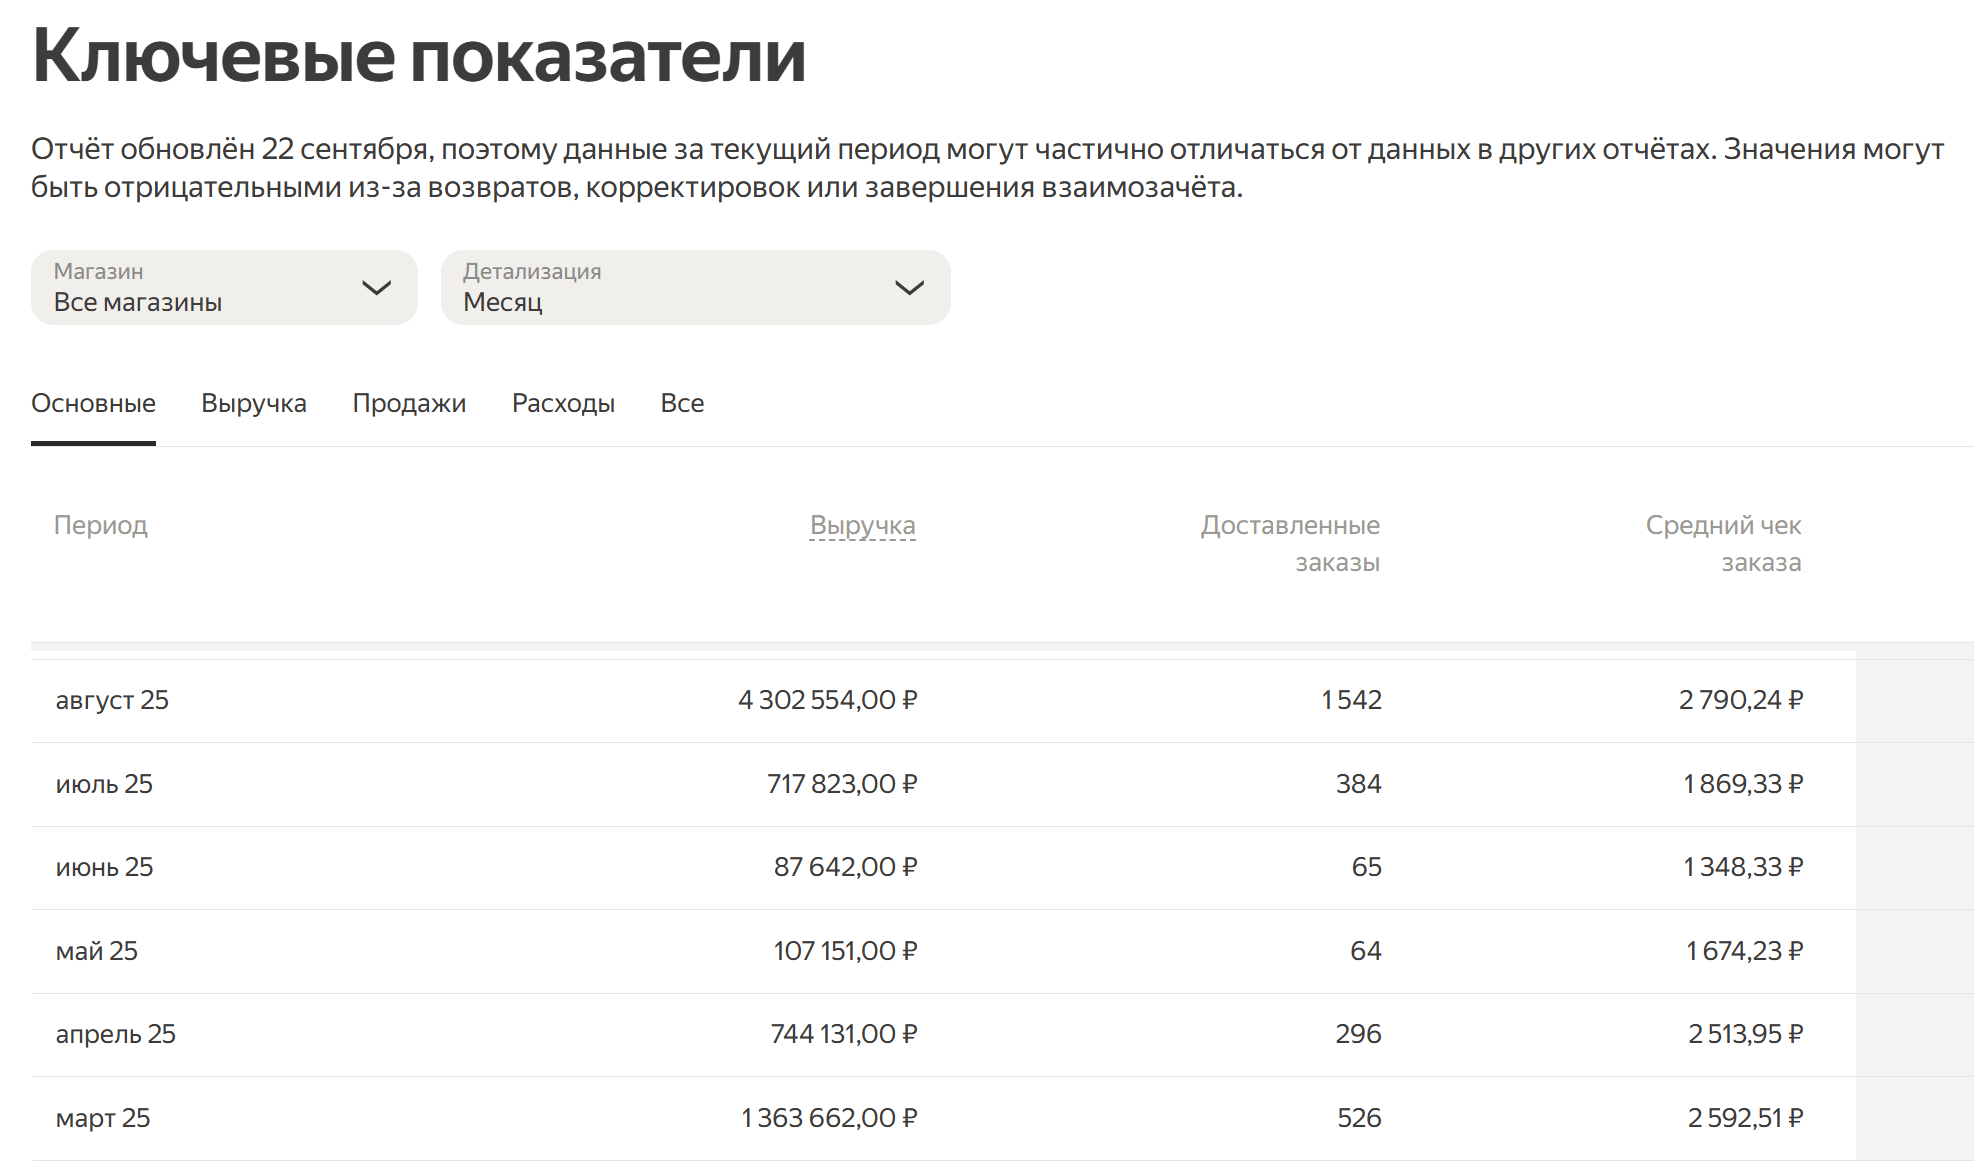This screenshot has height=1172, width=1974.
Task: Select the июль 25 row
Action: [x=104, y=784]
